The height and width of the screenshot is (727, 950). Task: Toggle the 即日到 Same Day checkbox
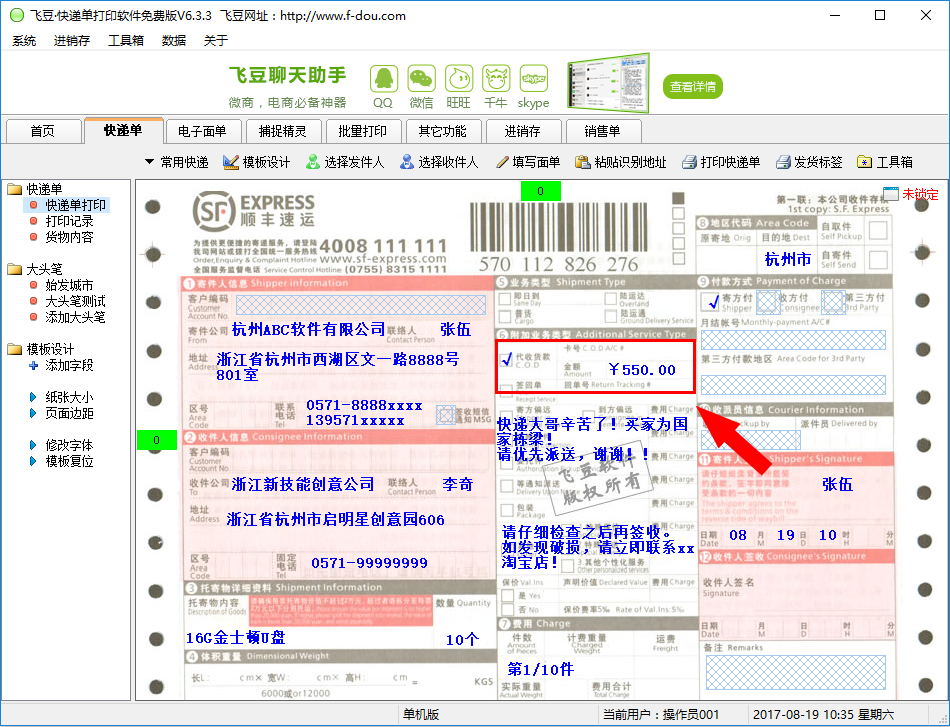[505, 299]
